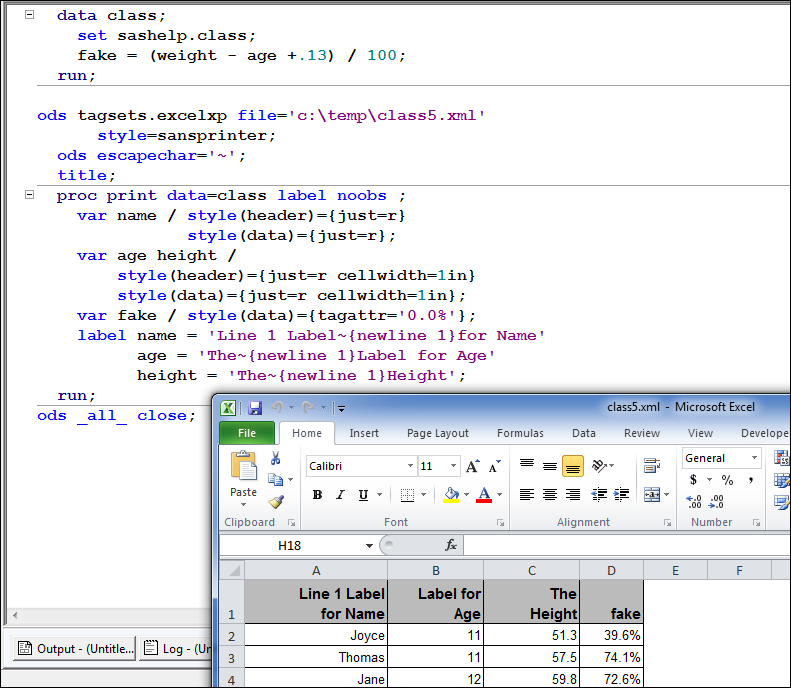Select the Format Painter brush
Screen dimensions: 791x688
pos(275,502)
